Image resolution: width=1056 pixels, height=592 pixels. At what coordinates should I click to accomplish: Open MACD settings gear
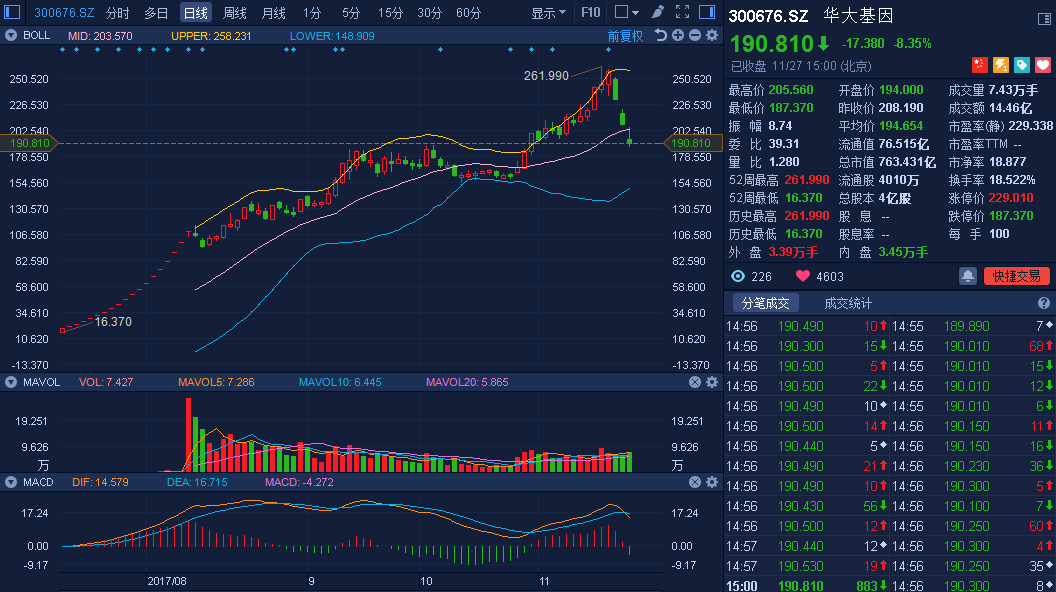[712, 482]
